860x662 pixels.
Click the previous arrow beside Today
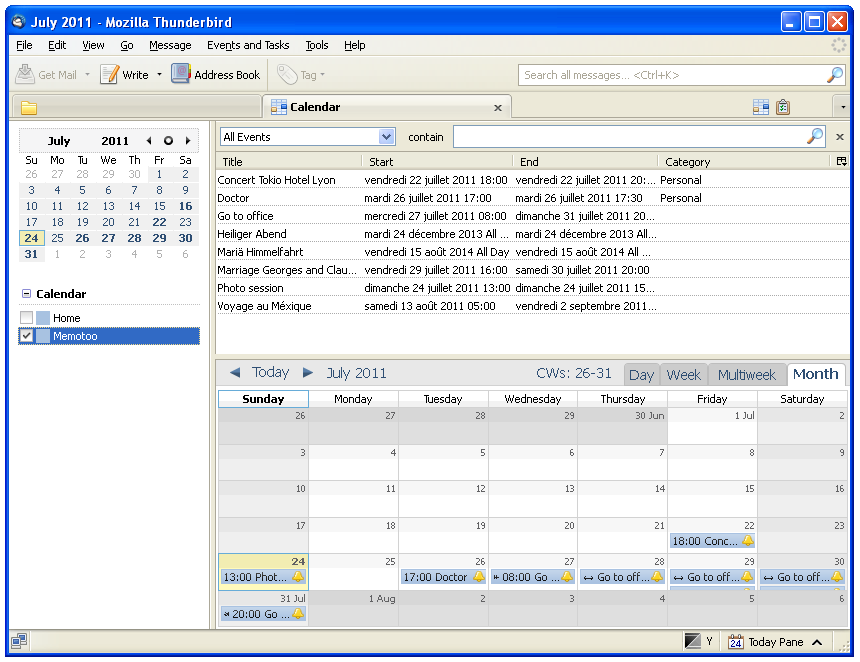(235, 372)
